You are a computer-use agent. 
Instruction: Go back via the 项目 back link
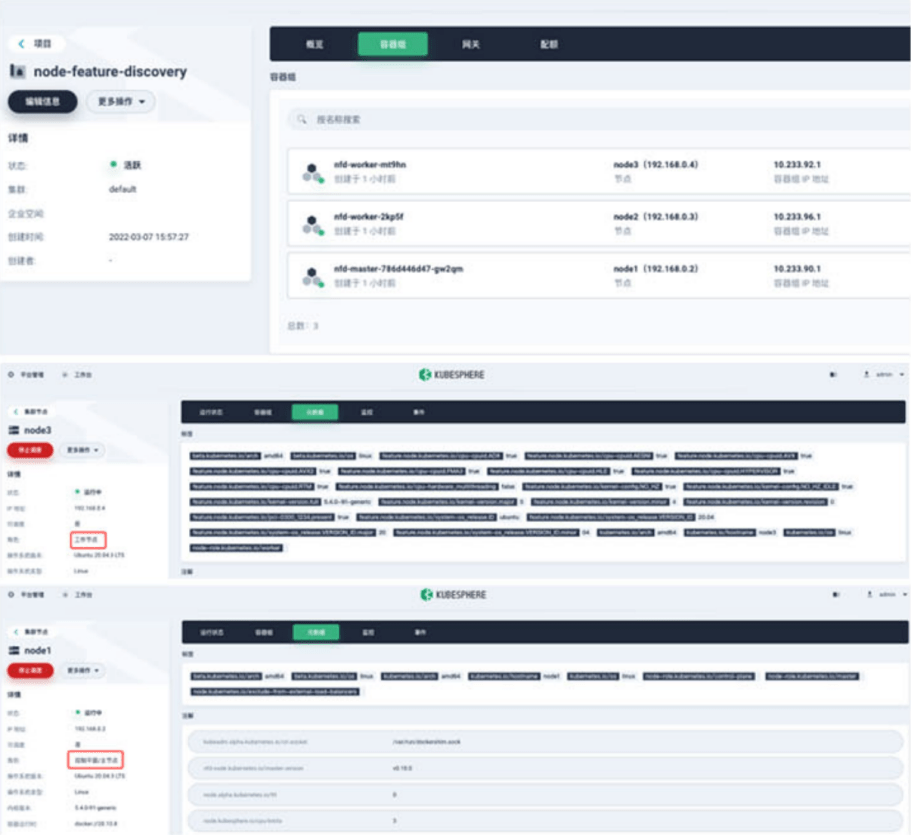pyautogui.click(x=37, y=44)
